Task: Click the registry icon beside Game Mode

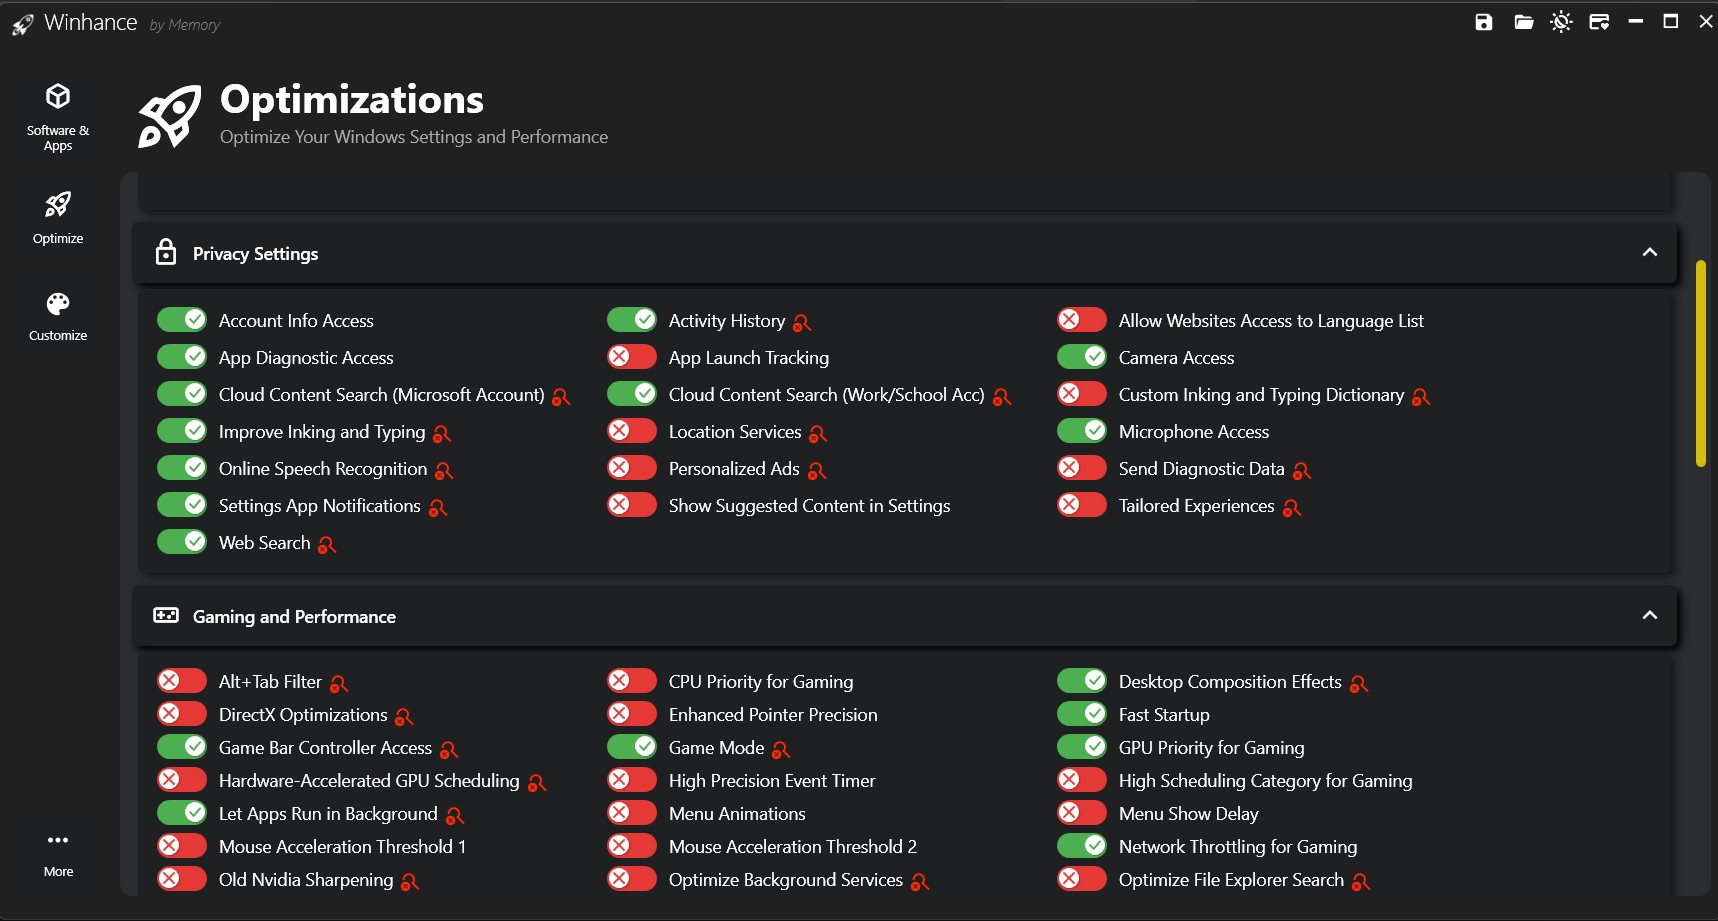Action: 781,750
